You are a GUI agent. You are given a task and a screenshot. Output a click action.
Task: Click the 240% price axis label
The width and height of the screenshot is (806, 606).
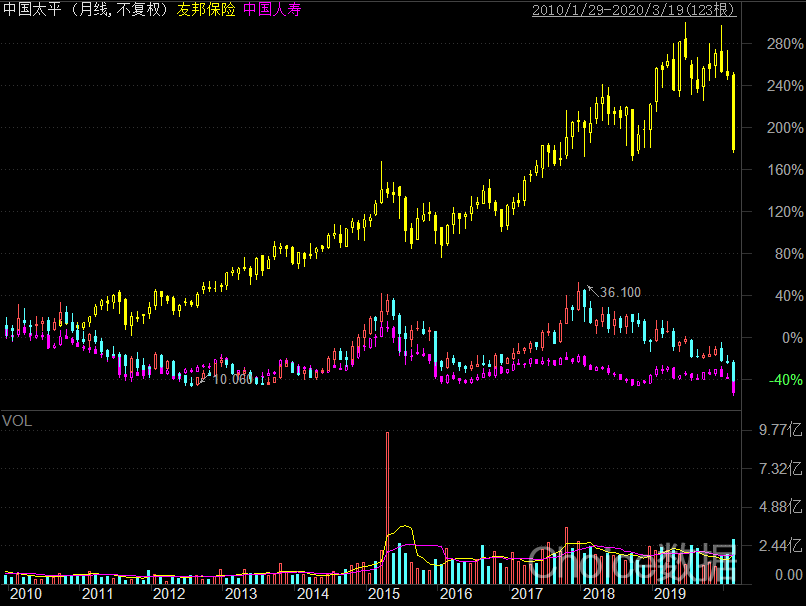(784, 86)
